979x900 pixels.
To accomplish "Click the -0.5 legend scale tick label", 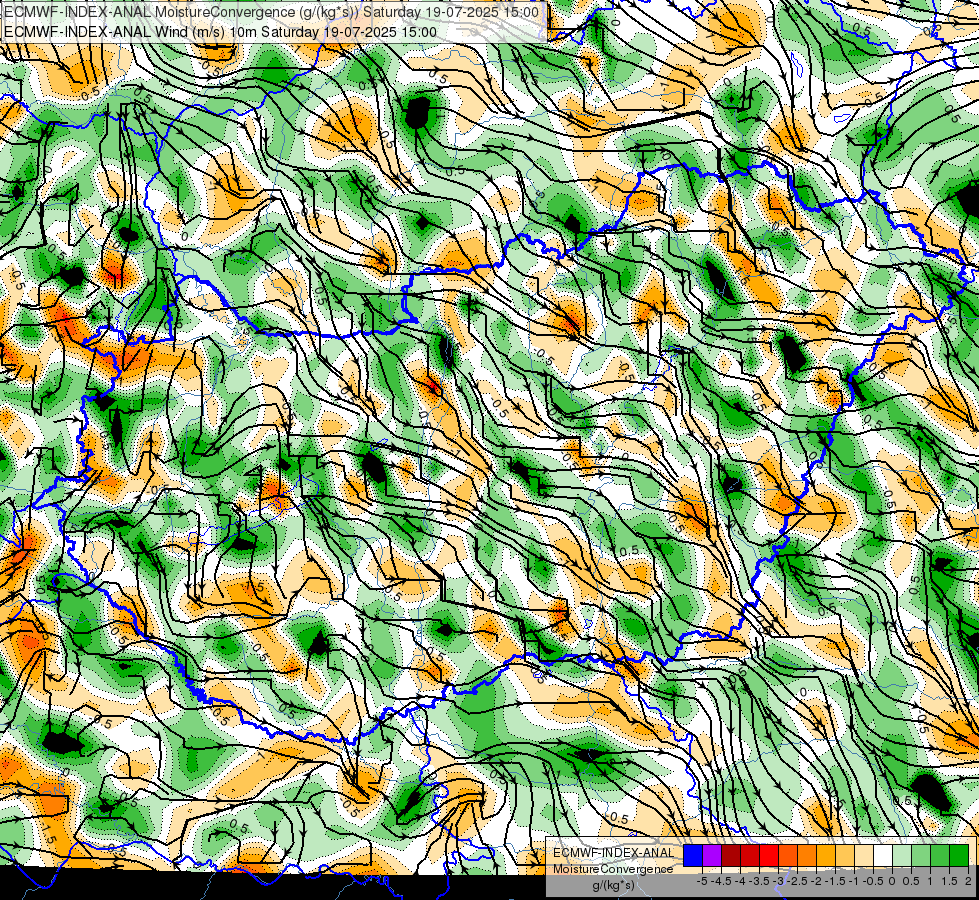I will [873, 881].
